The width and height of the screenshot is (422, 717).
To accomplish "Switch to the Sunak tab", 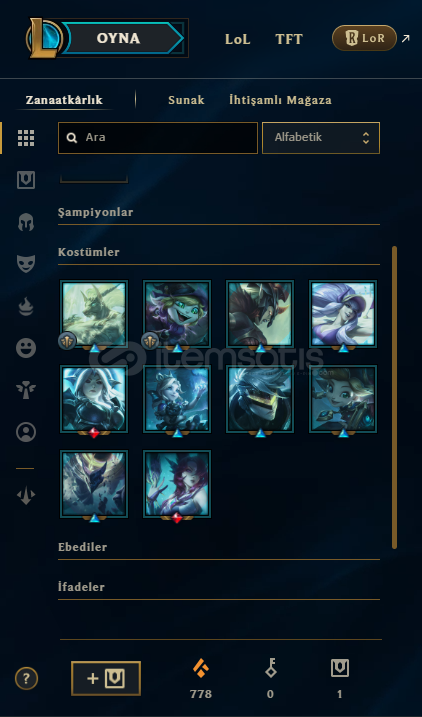I will 186,100.
